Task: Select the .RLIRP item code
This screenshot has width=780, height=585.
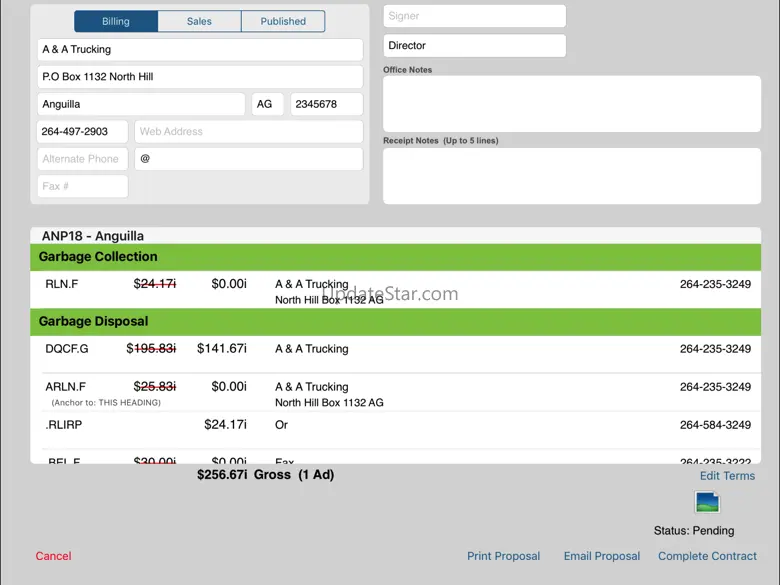Action: 64,425
